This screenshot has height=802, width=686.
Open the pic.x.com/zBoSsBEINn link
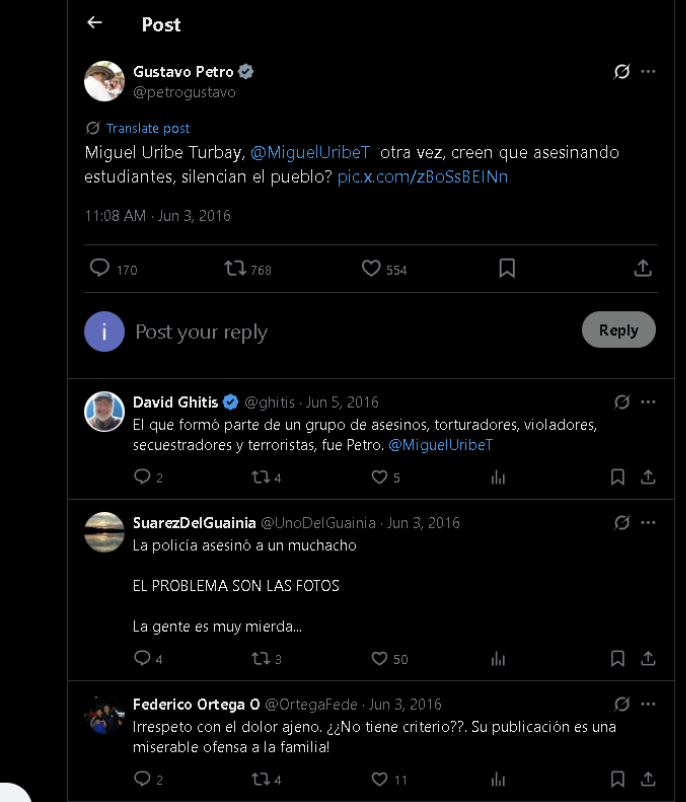tap(423, 177)
